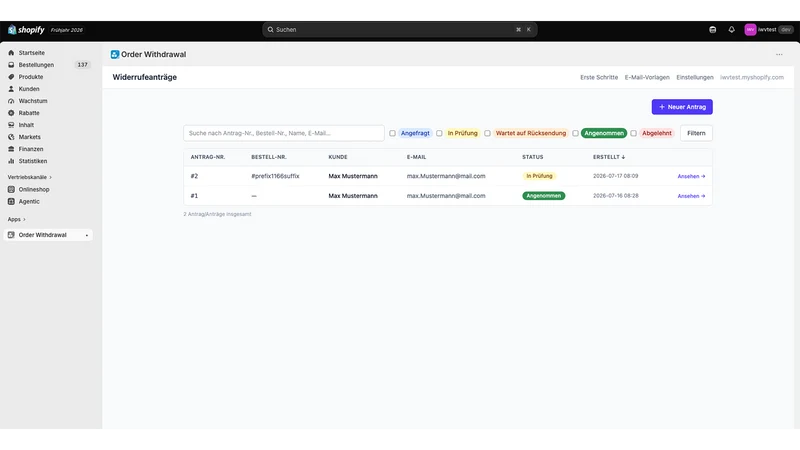Image resolution: width=800 pixels, height=450 pixels.
Task: Open iwvtest.myshopify.com link
Action: pos(752,78)
